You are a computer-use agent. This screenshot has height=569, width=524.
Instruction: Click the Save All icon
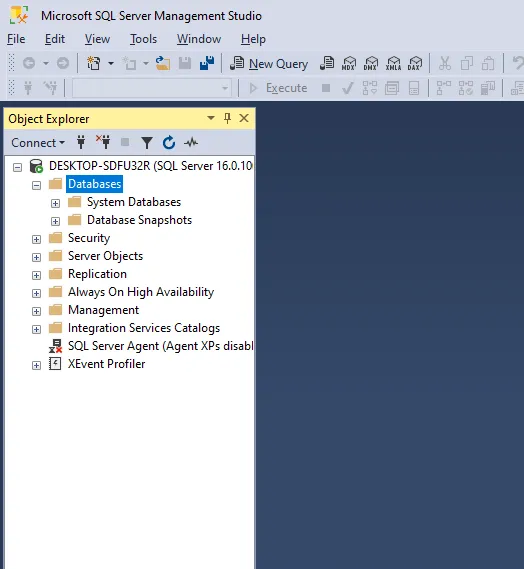(207, 64)
